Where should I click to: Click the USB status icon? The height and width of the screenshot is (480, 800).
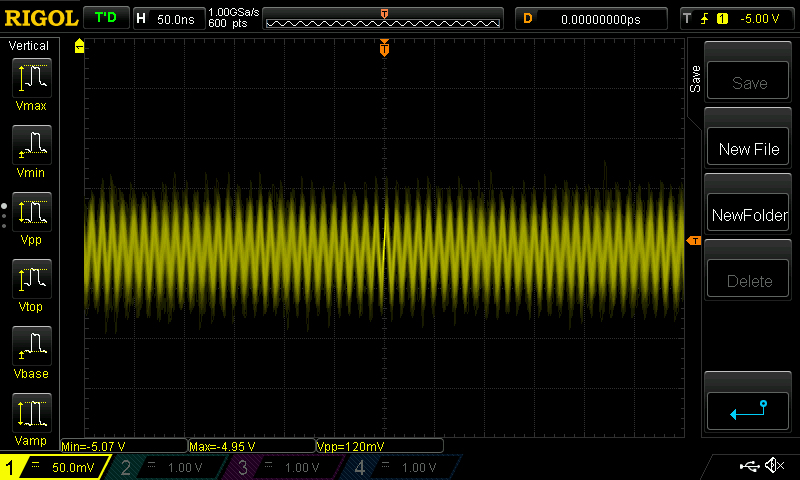750,466
